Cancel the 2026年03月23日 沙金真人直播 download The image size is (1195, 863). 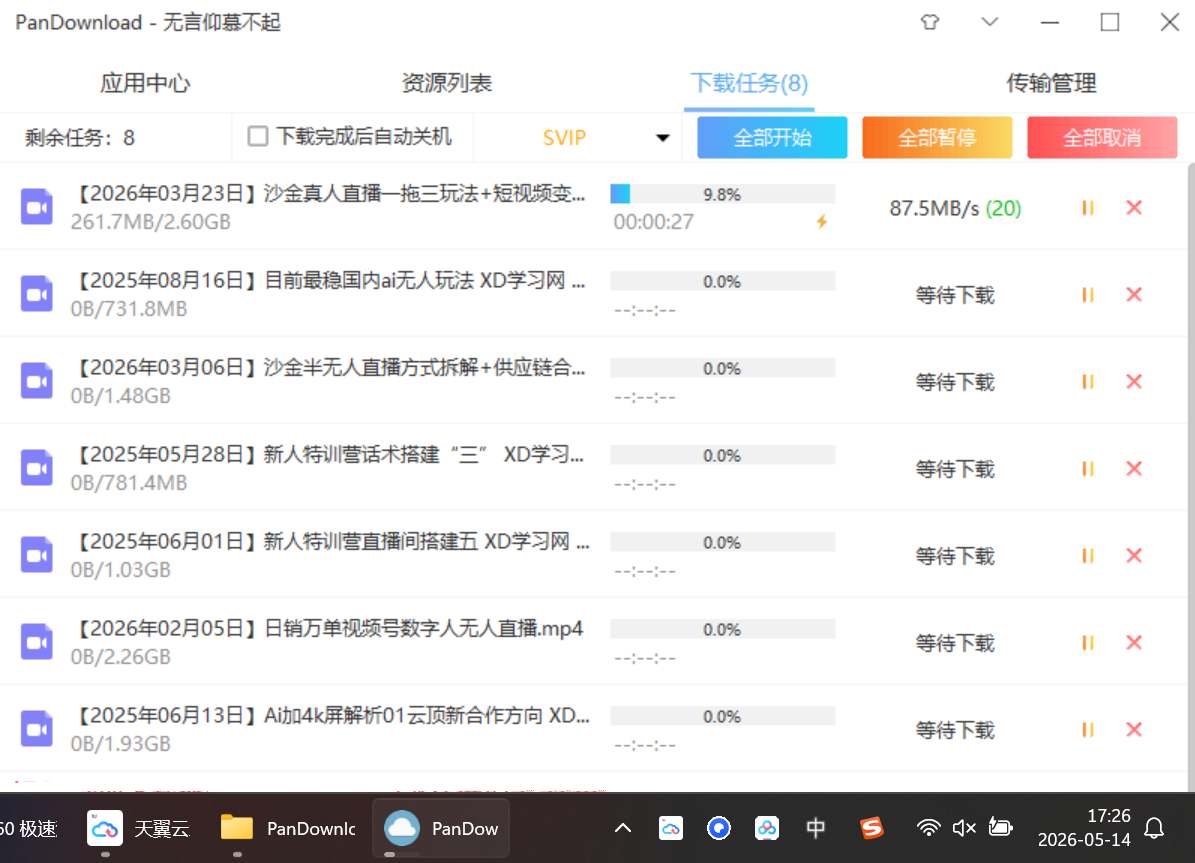click(1134, 207)
